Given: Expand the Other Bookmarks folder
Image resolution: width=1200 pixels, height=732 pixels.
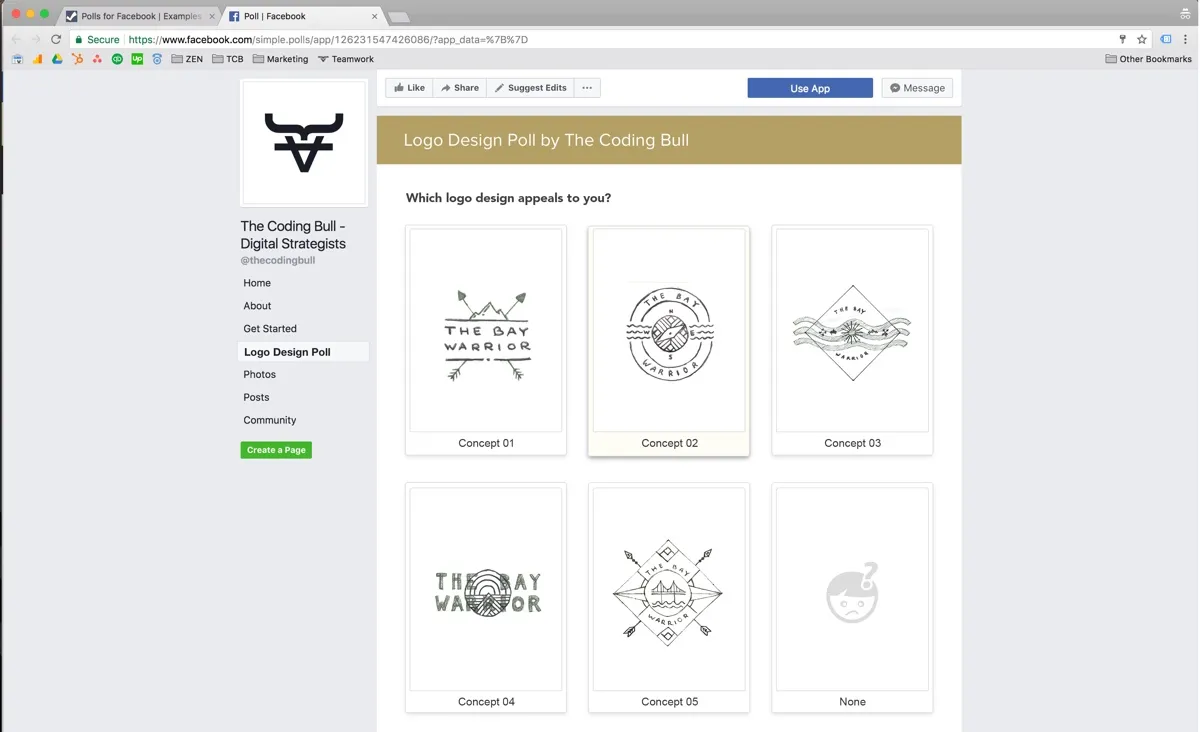Looking at the screenshot, I should coord(1148,59).
